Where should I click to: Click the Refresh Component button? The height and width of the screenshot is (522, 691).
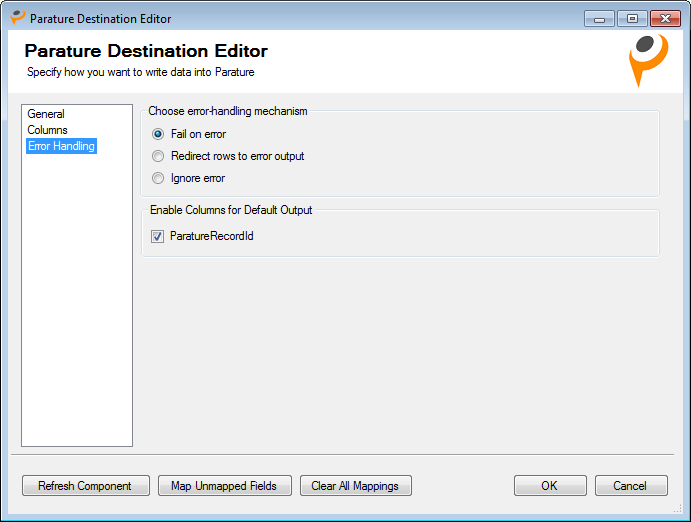click(x=85, y=485)
